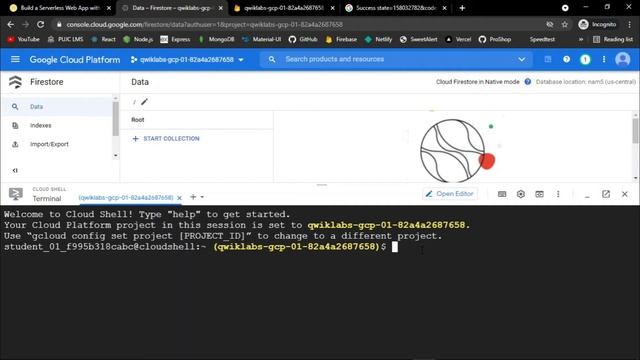Click the Search products and resources field

click(396, 60)
